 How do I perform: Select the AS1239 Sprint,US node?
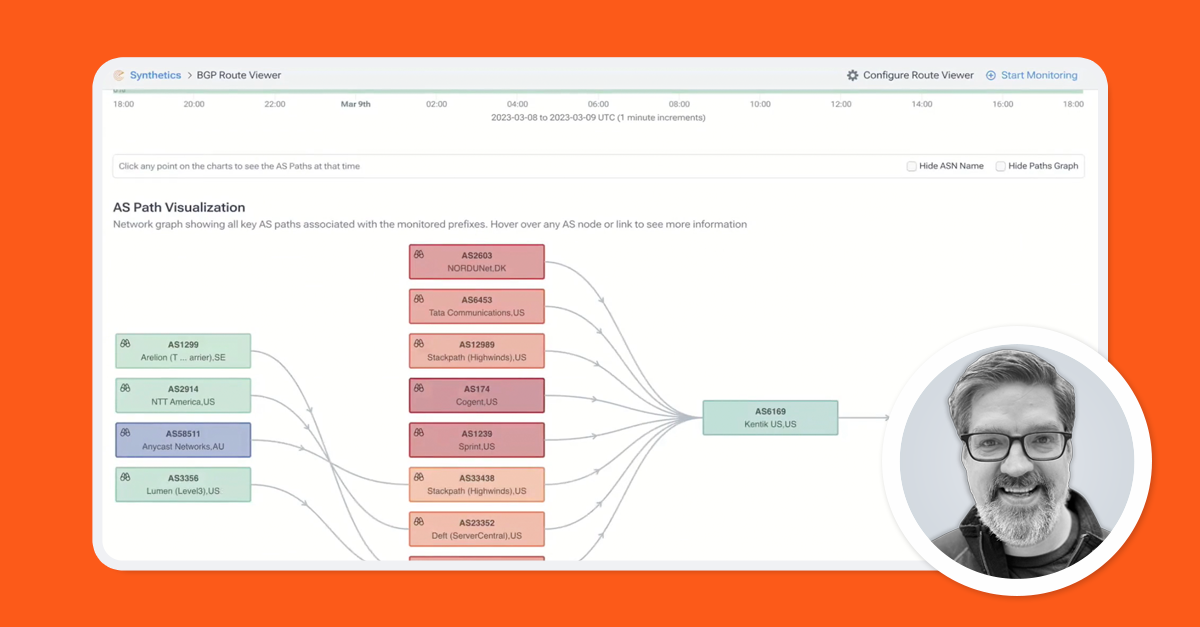pos(477,440)
